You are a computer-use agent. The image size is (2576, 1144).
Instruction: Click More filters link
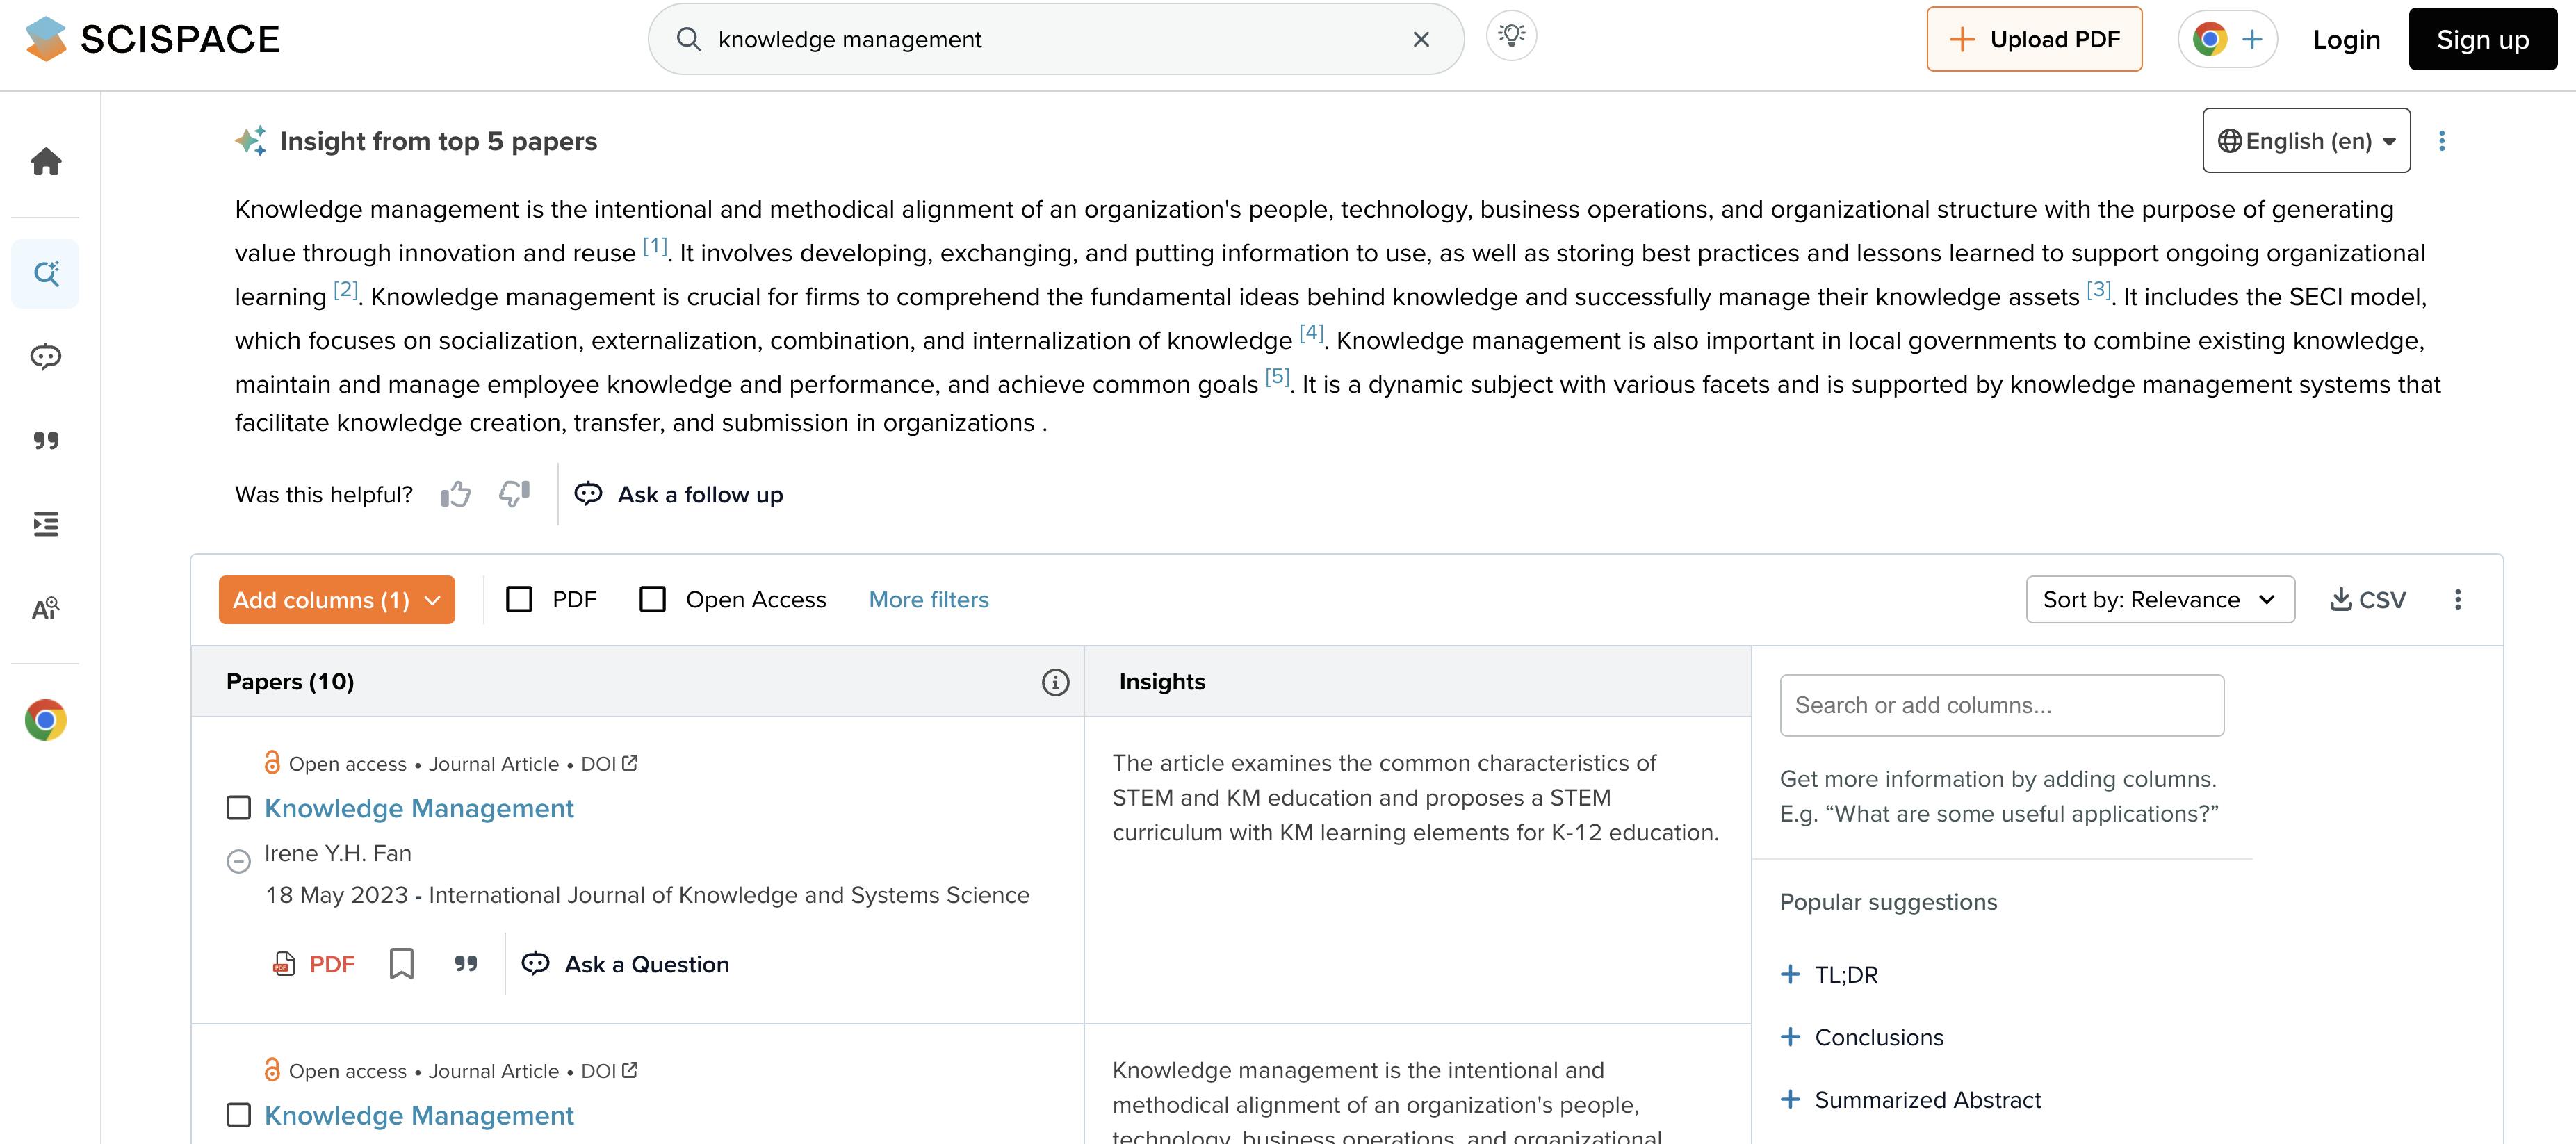pos(928,599)
